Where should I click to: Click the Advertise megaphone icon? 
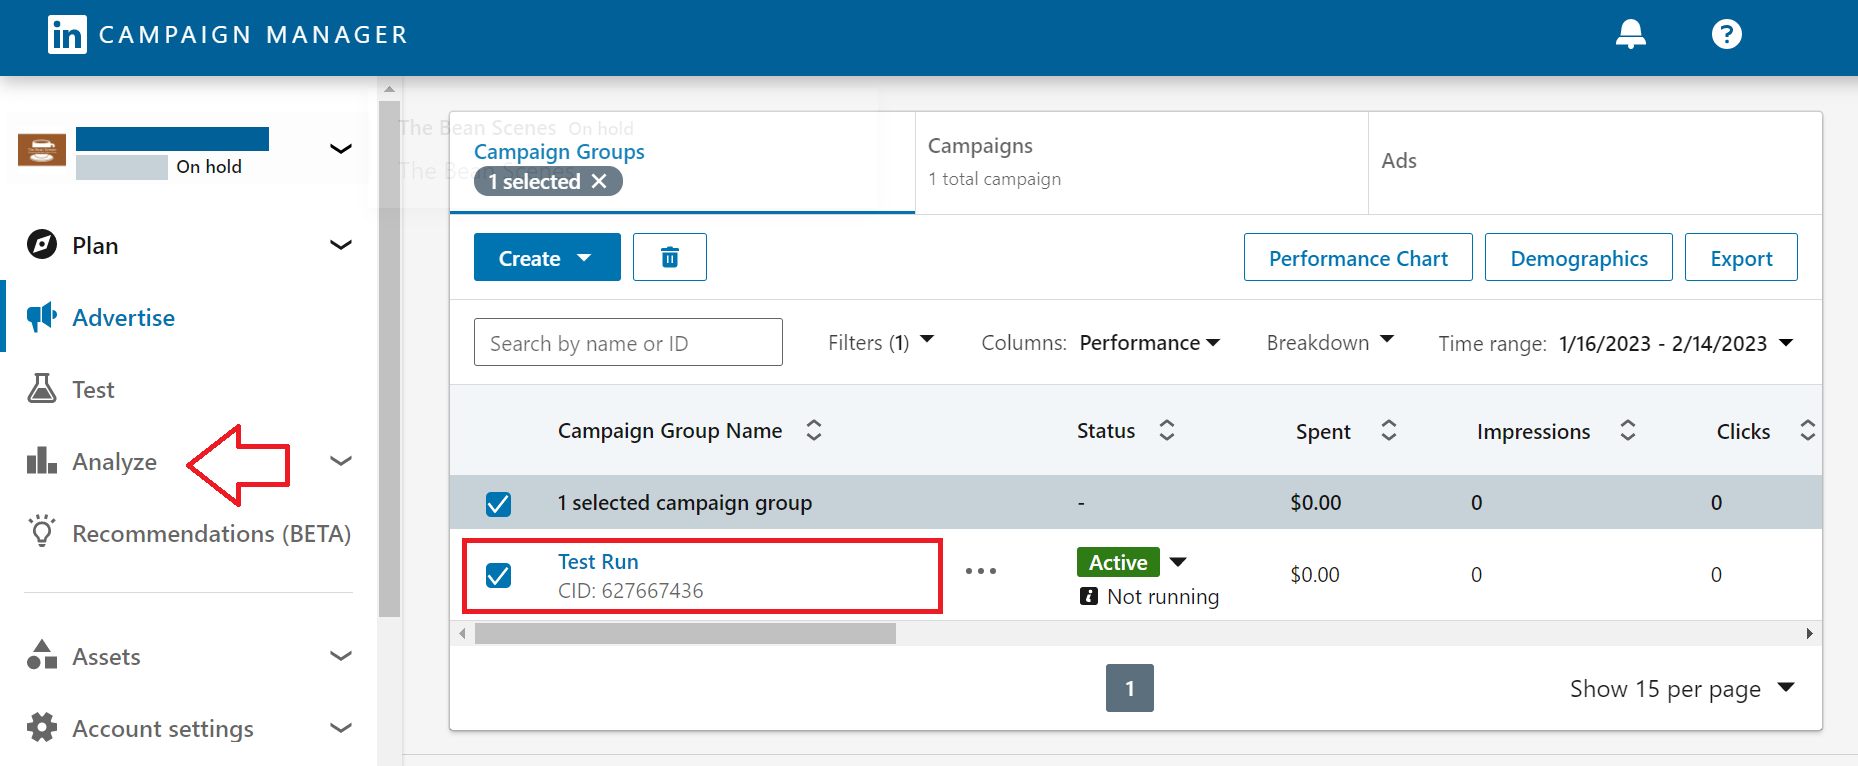coord(42,317)
